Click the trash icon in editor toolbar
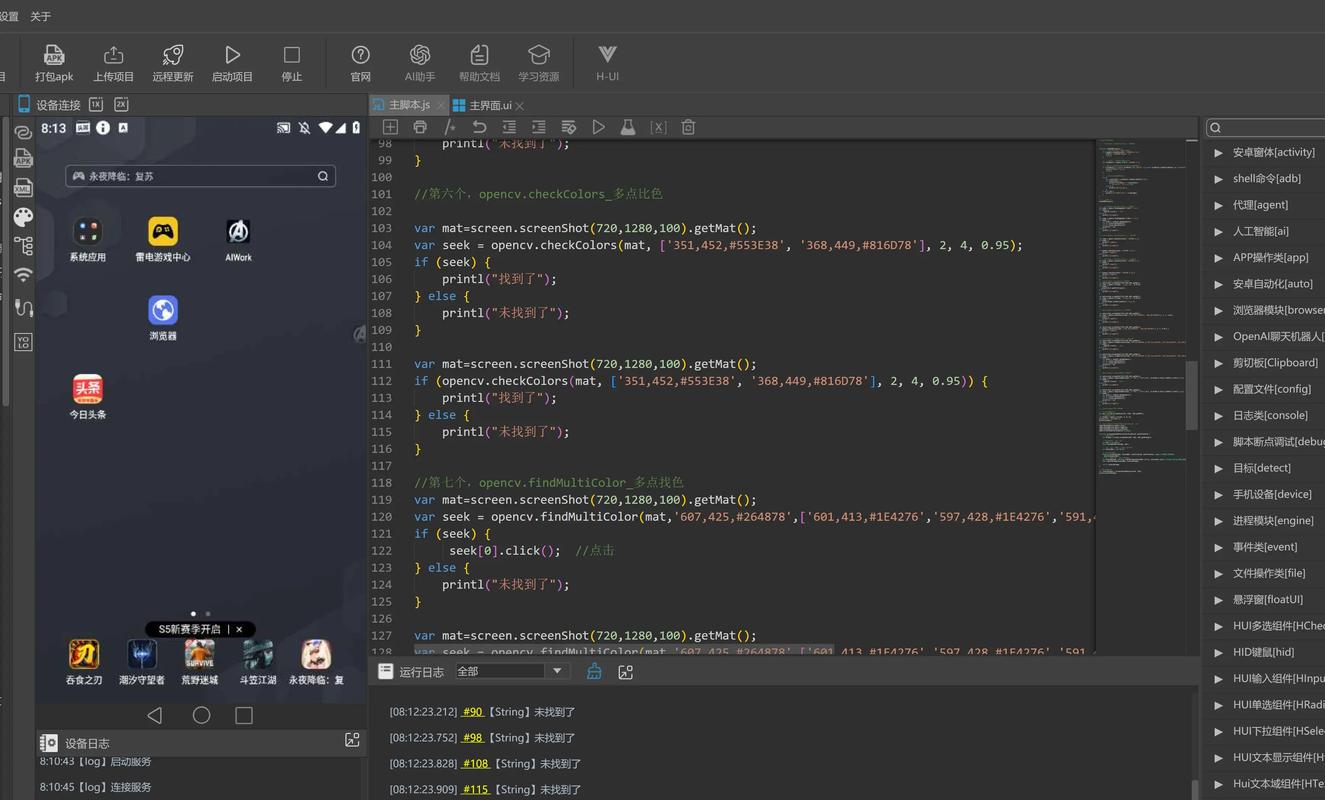This screenshot has width=1325, height=800. [x=687, y=127]
